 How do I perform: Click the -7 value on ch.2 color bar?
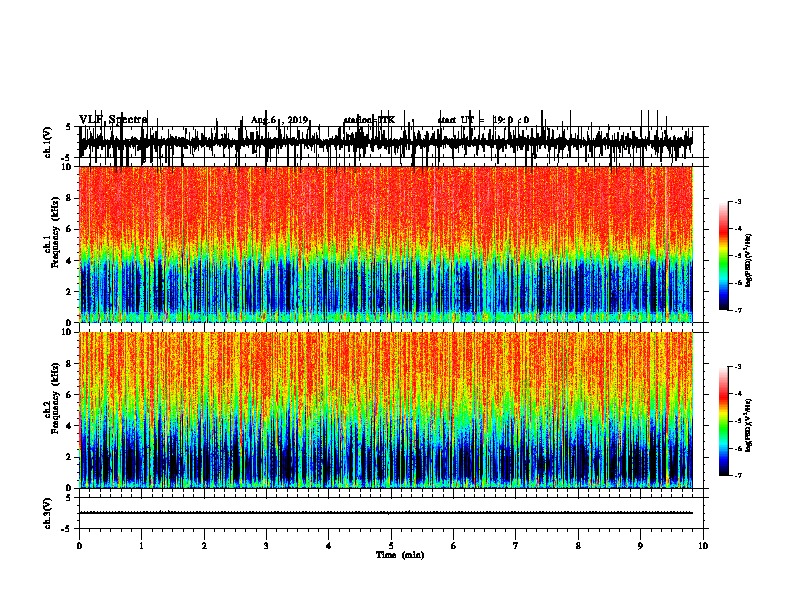point(737,475)
